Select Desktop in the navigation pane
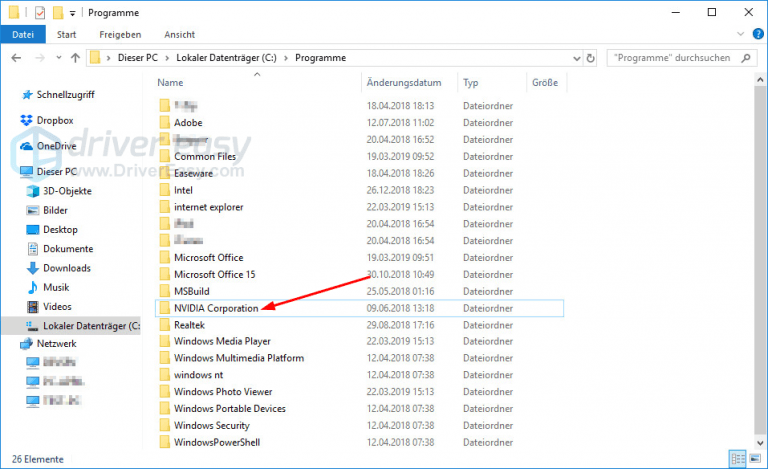This screenshot has height=469, width=768. pyautogui.click(x=60, y=230)
